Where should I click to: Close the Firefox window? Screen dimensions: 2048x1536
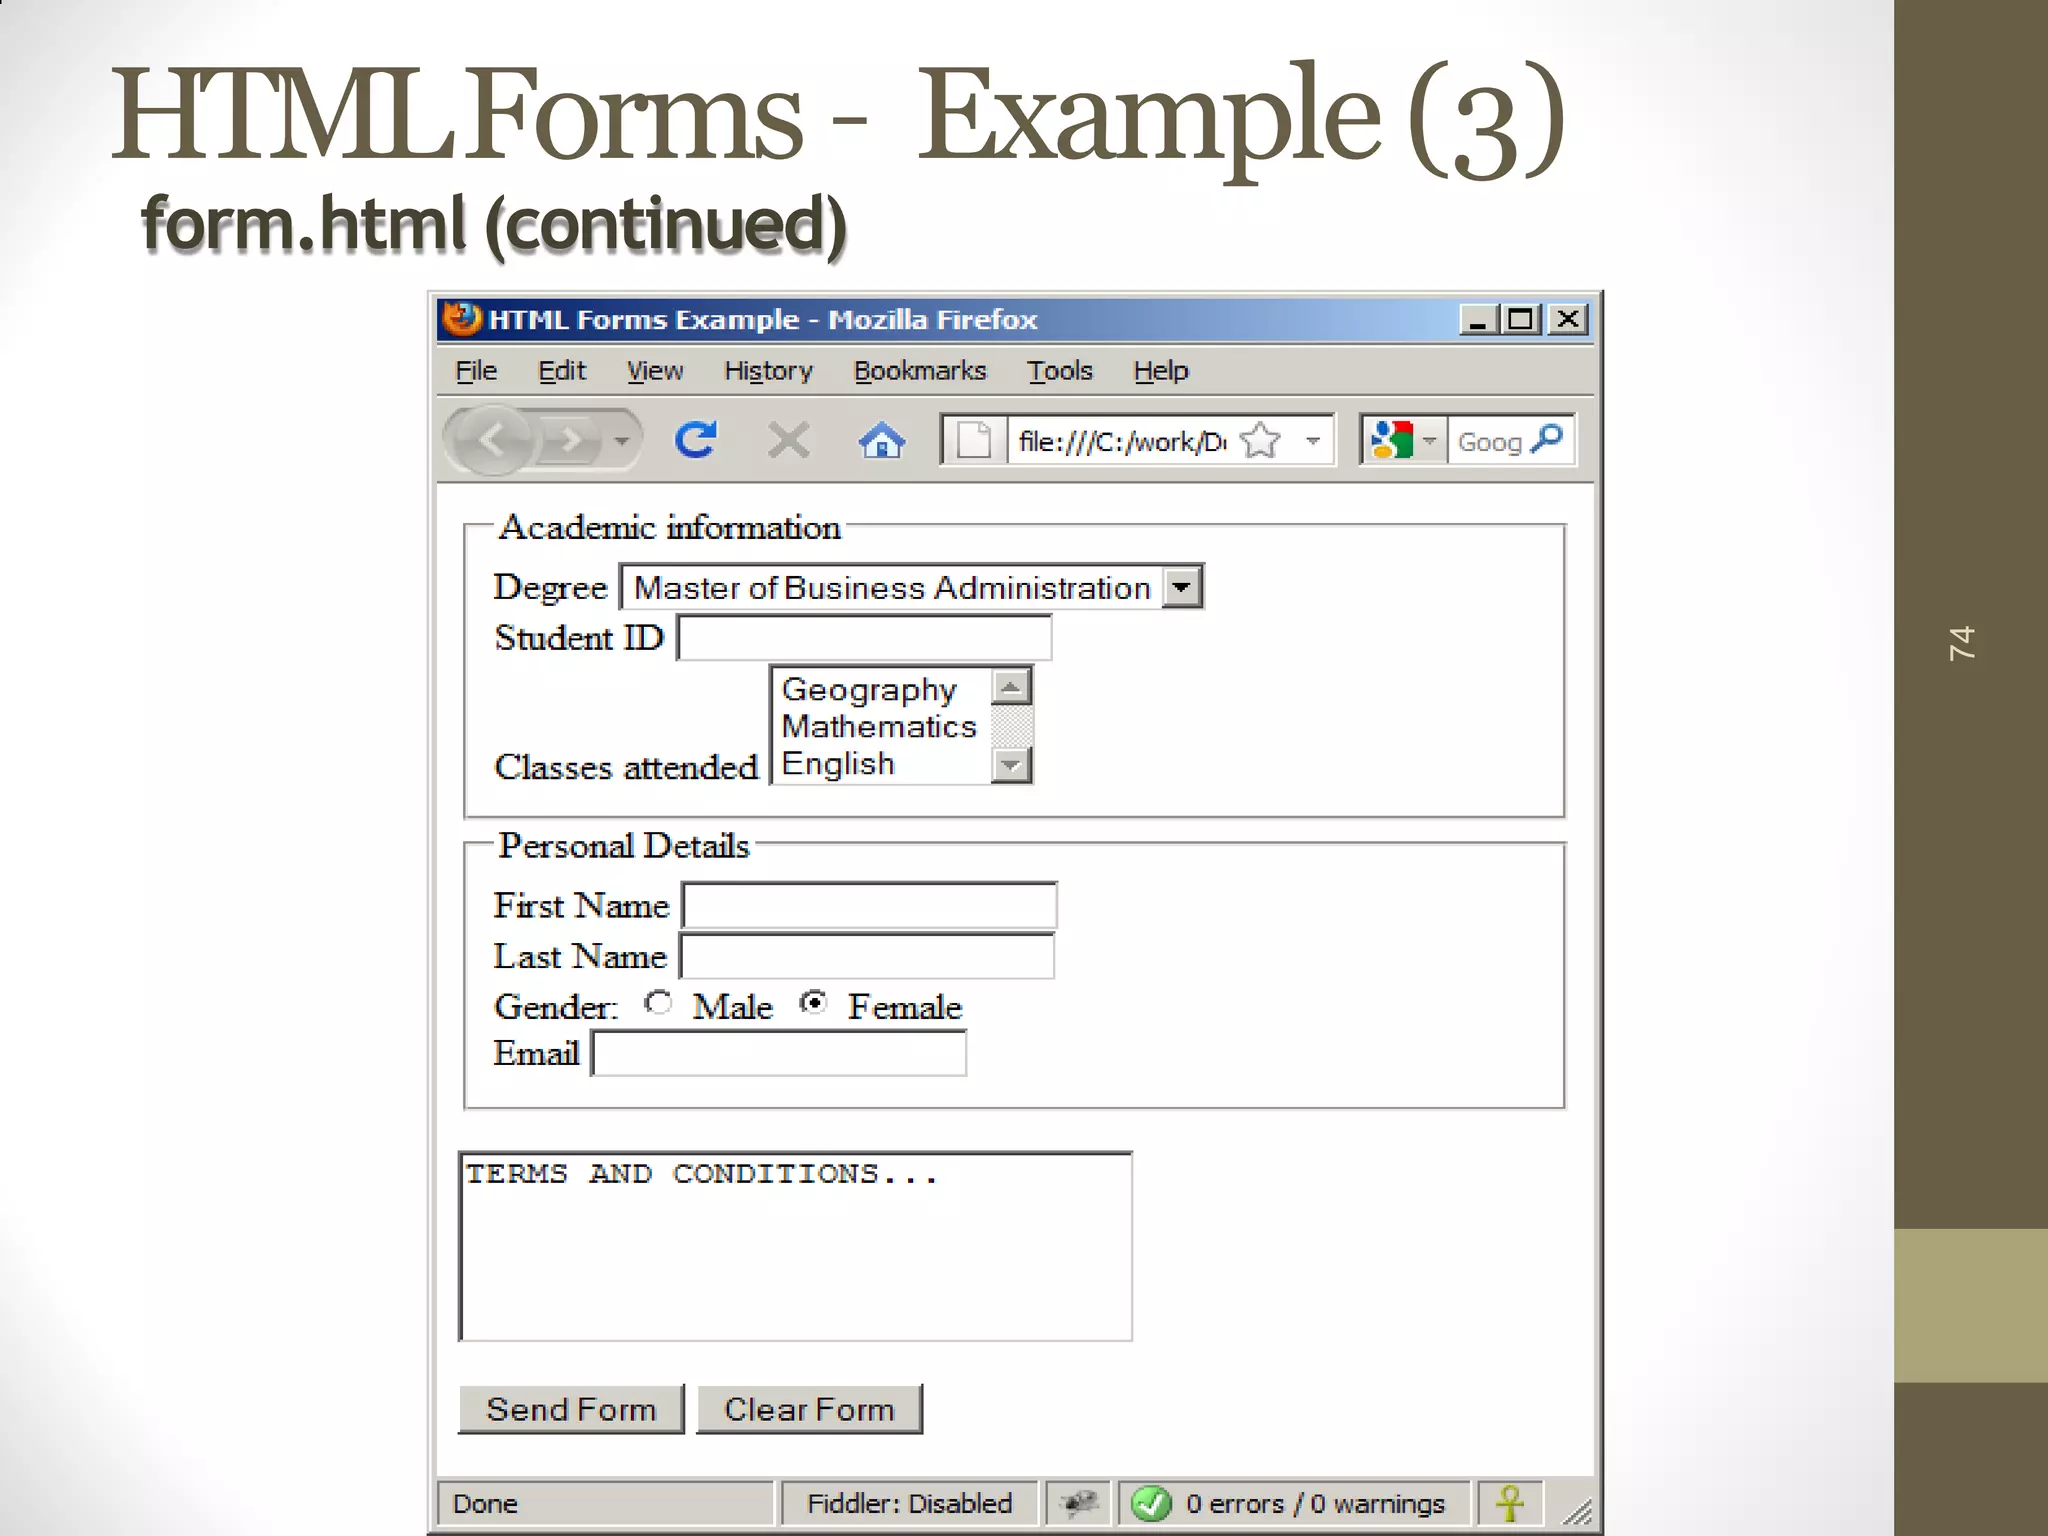pyautogui.click(x=1568, y=320)
